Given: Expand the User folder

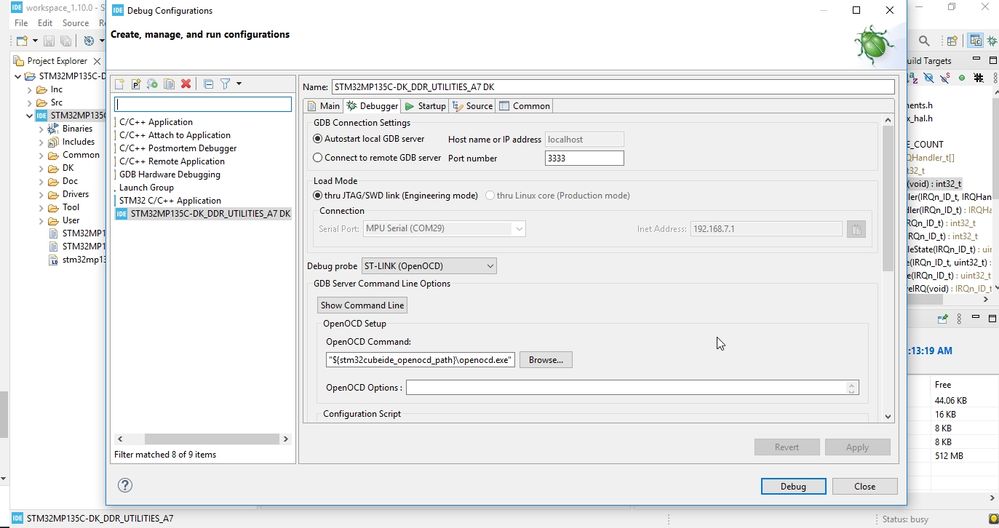Looking at the screenshot, I should pyautogui.click(x=41, y=220).
